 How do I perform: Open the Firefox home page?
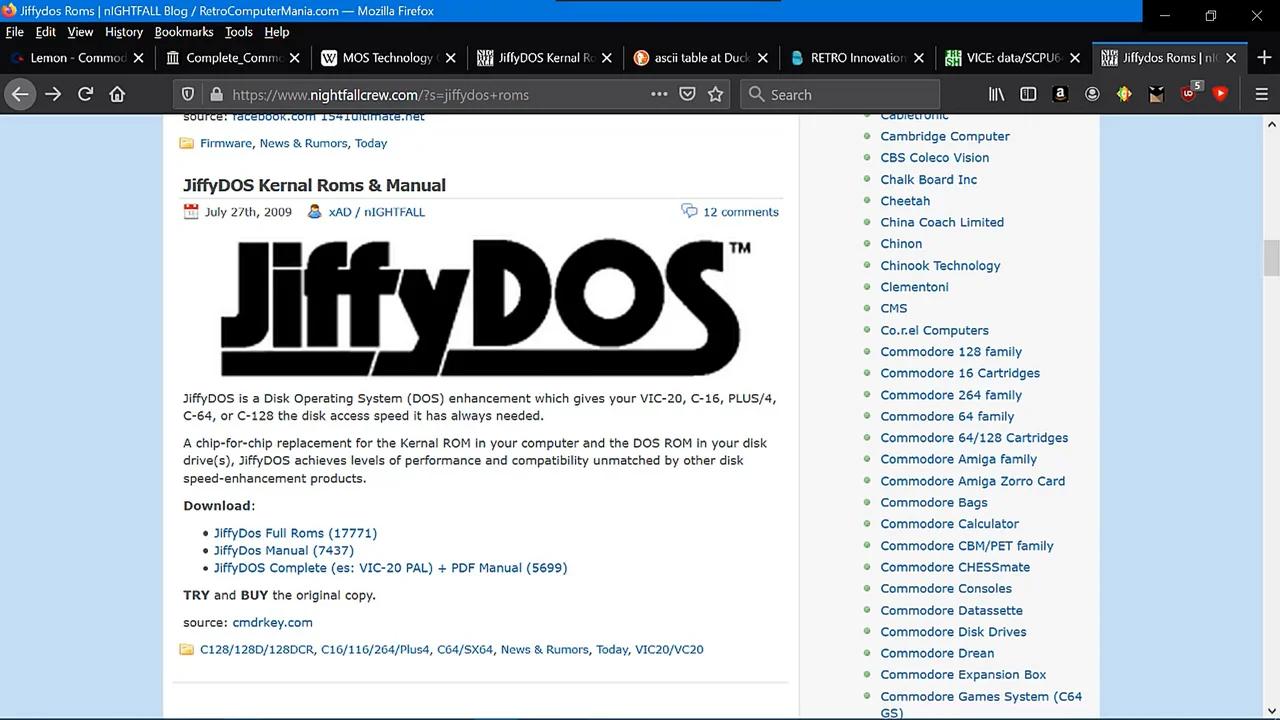coord(117,94)
